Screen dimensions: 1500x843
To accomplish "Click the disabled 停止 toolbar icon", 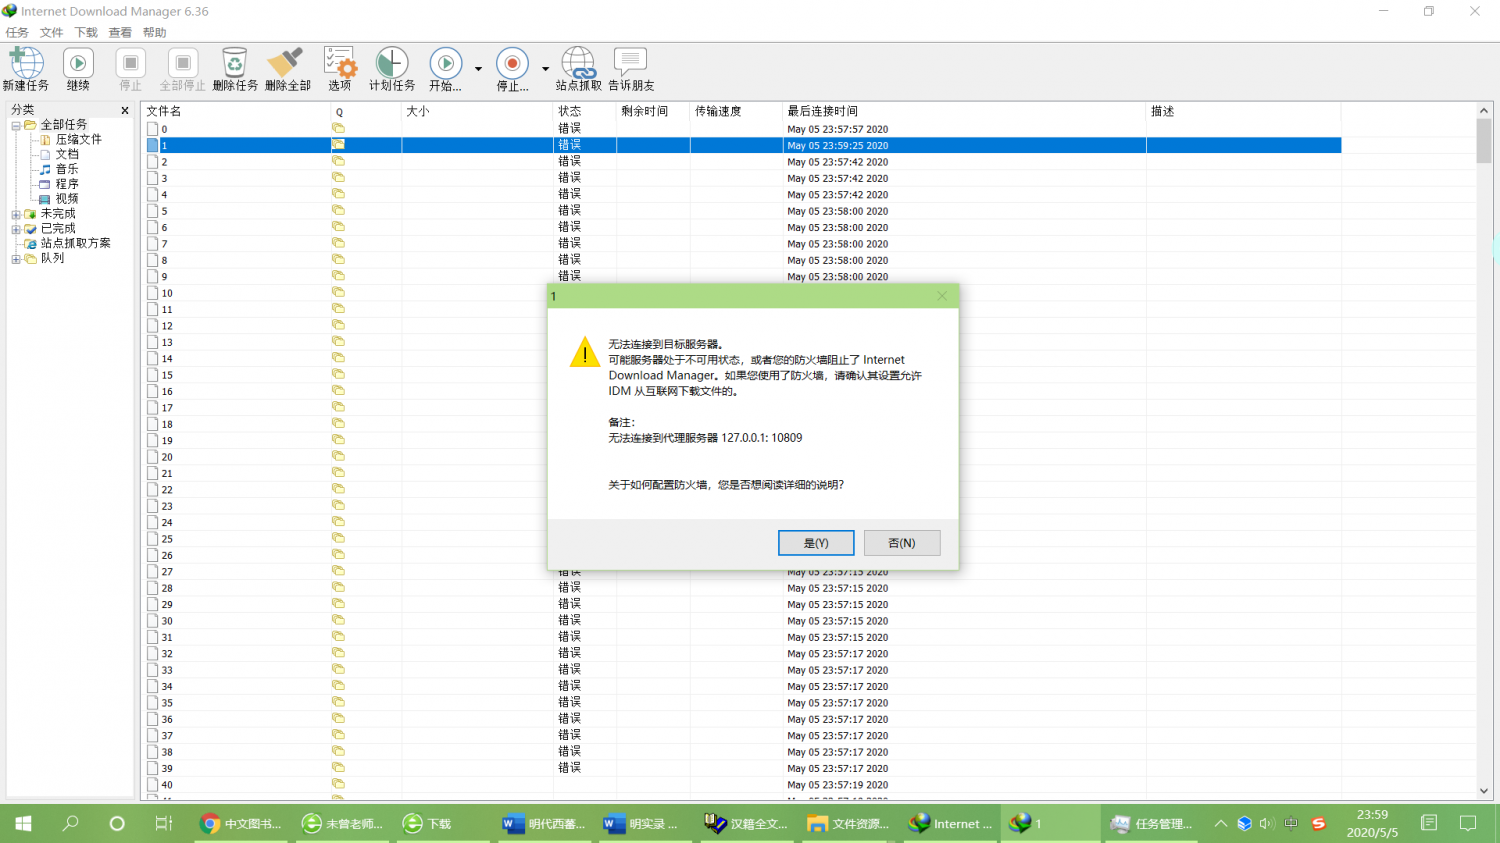I will click(x=131, y=68).
